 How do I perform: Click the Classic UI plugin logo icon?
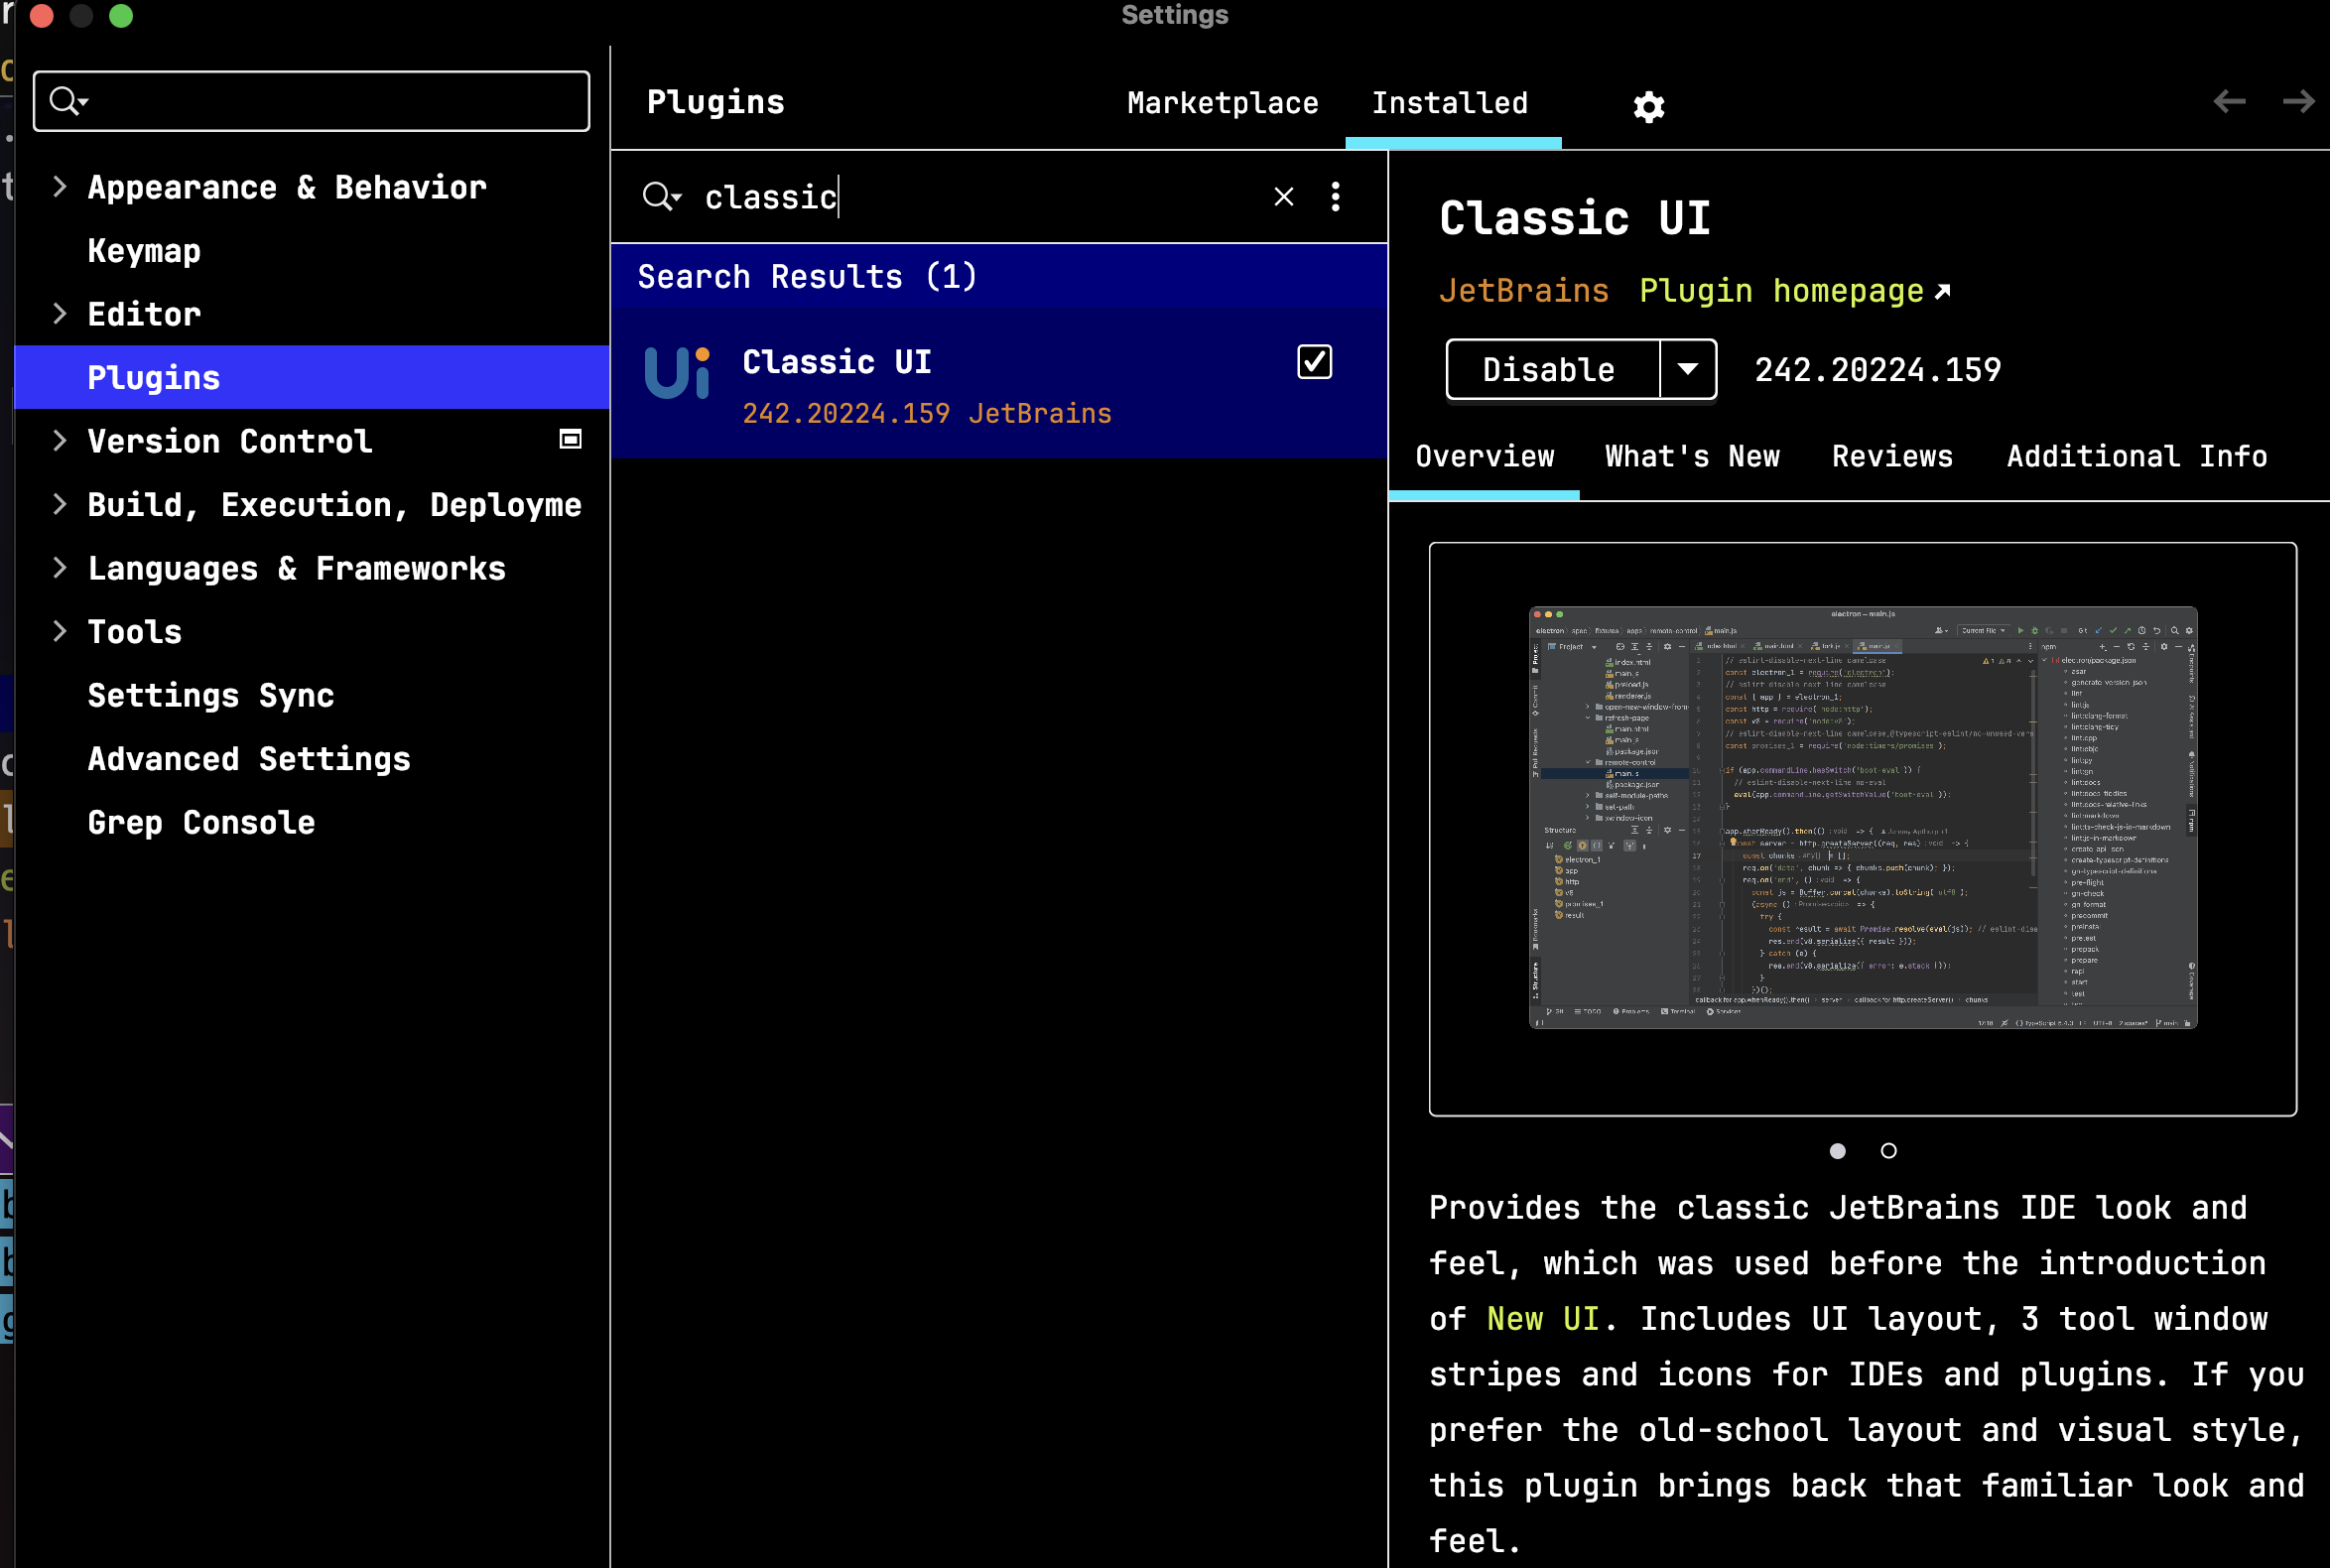677,374
